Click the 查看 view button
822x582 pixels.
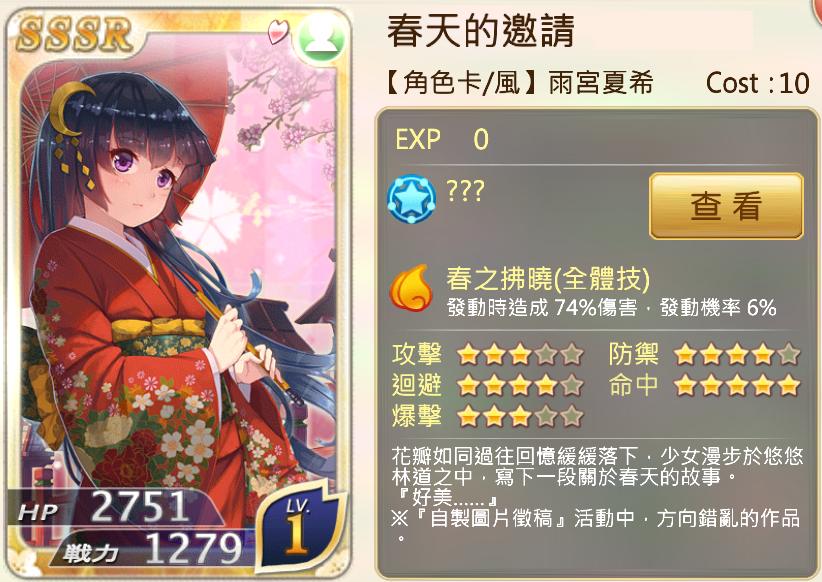point(726,206)
